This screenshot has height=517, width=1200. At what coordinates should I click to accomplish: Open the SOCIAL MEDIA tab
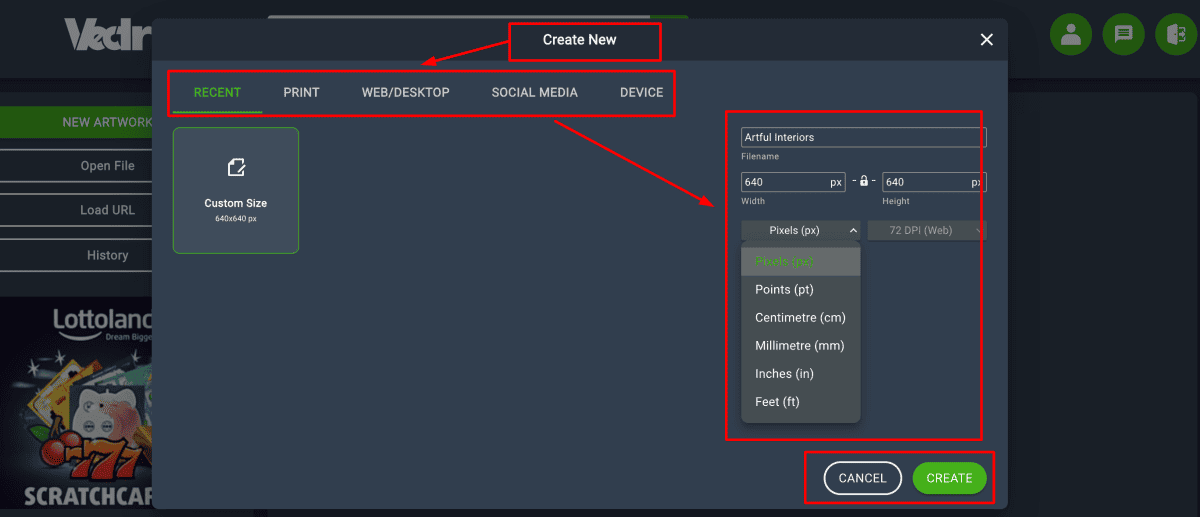534,93
